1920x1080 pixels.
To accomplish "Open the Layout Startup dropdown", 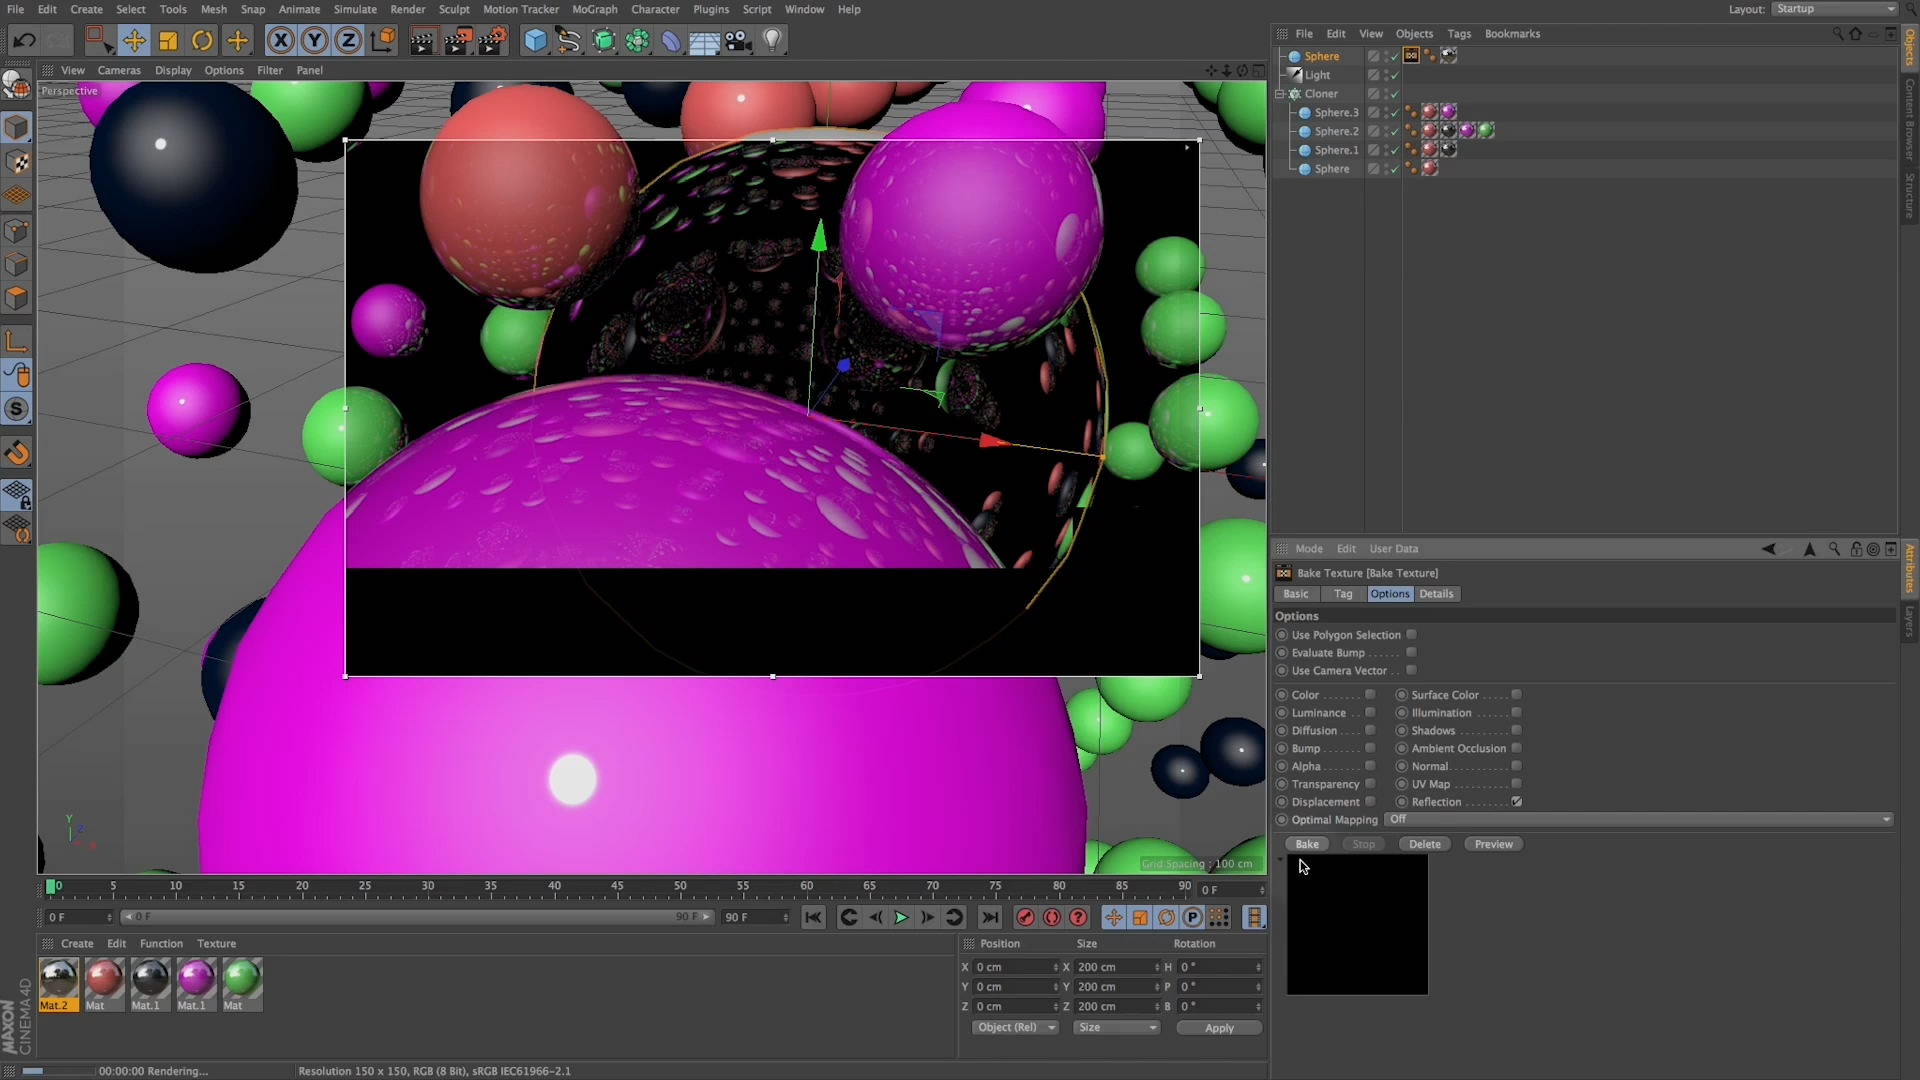I will [x=1834, y=9].
